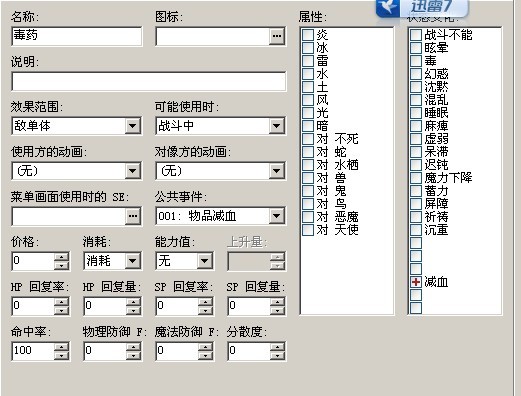
Task: Toggle the 雷 attribute checkbox
Action: pos(308,61)
